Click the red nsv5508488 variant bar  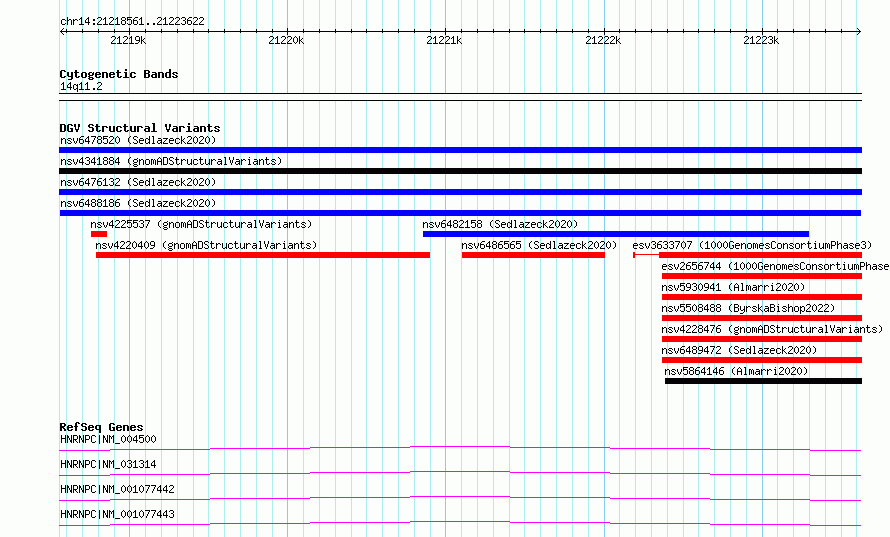(762, 318)
